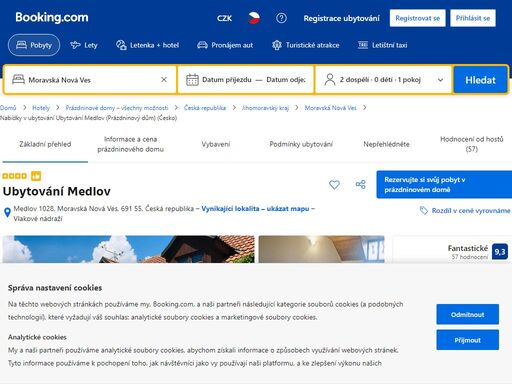Pick the Datum odjezdu departure date
This screenshot has height=384, width=512.
[286, 80]
